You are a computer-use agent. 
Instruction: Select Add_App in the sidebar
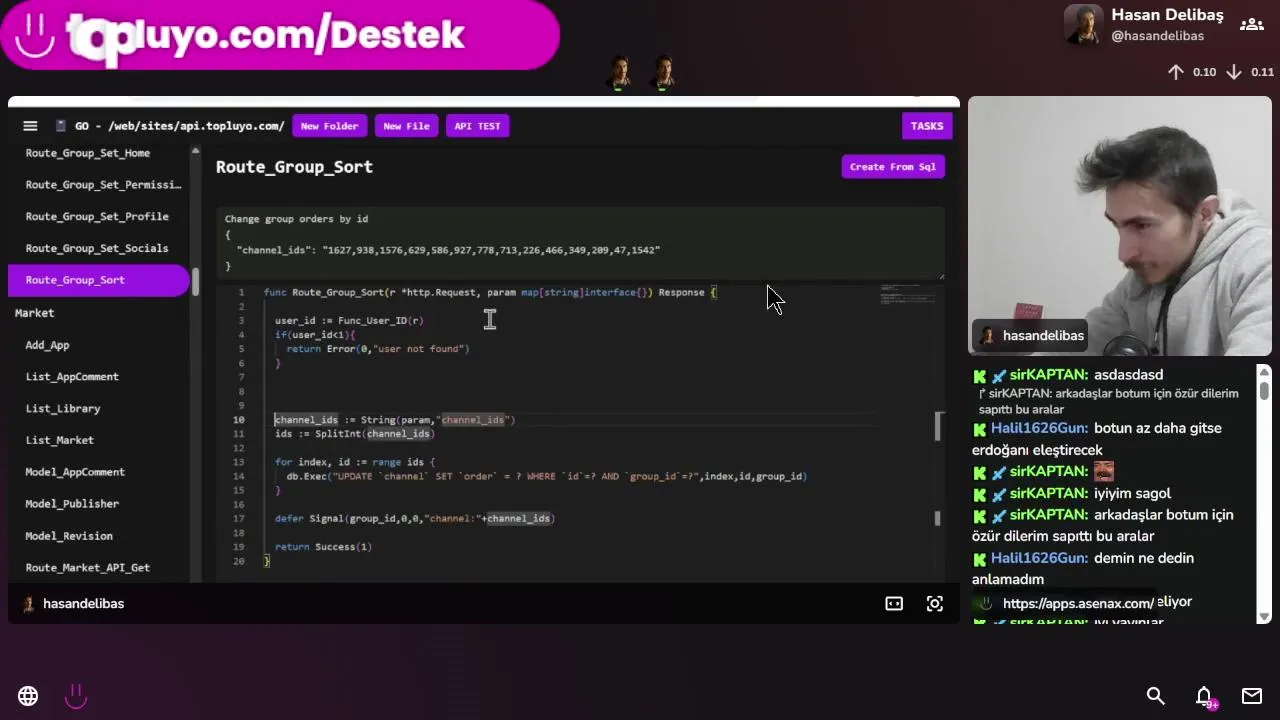(47, 345)
